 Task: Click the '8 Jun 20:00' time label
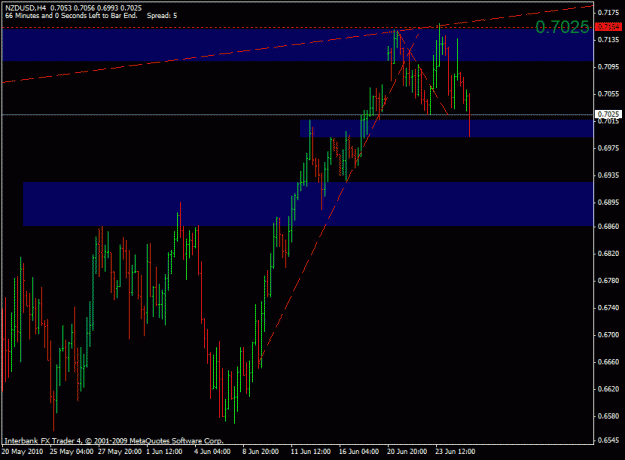[261, 452]
